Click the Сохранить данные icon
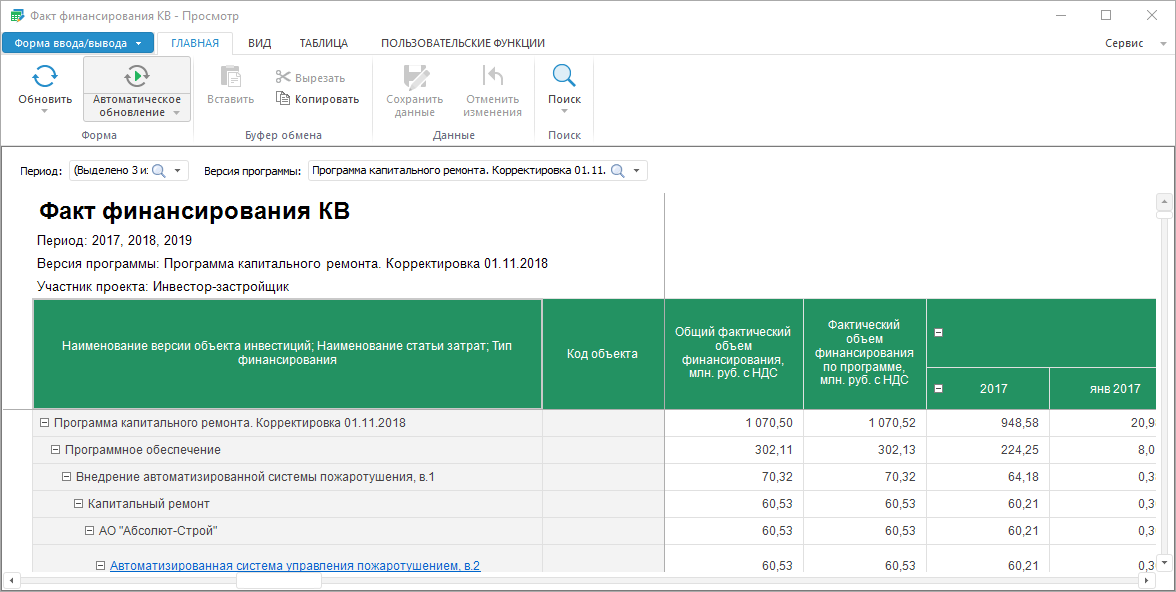The height and width of the screenshot is (592, 1176). click(x=414, y=77)
